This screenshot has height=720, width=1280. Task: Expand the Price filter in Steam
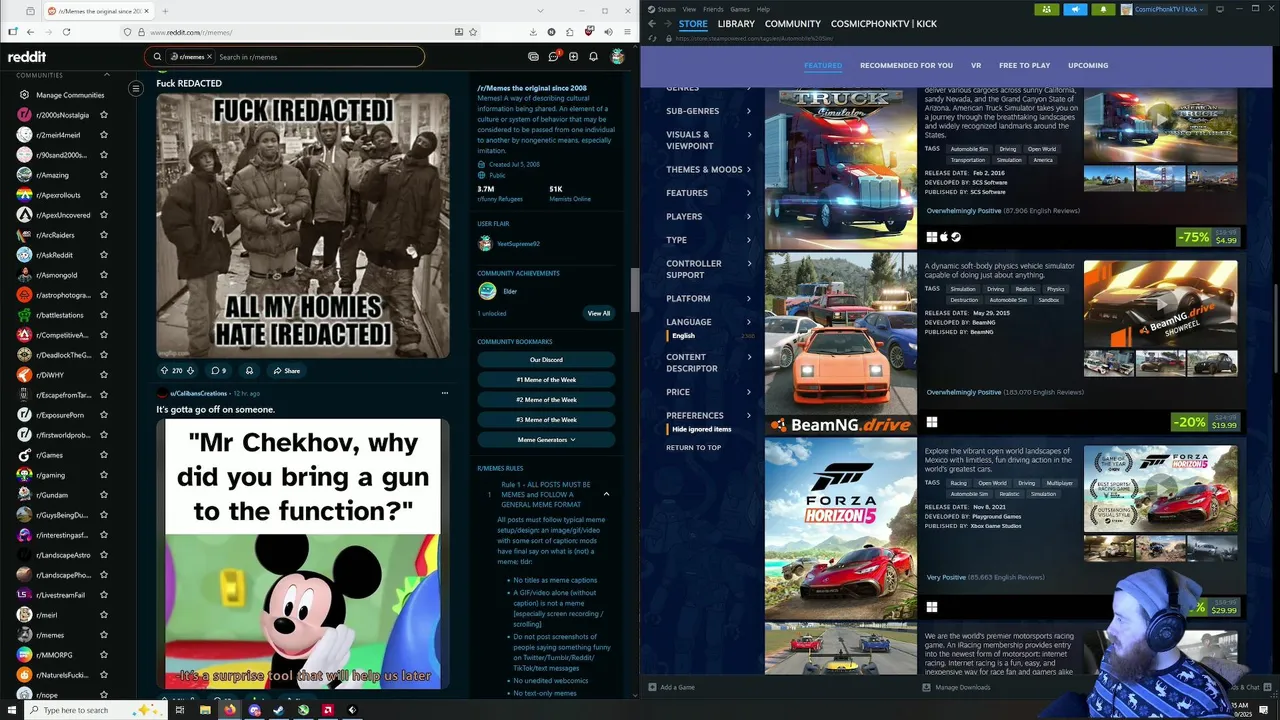click(x=708, y=392)
